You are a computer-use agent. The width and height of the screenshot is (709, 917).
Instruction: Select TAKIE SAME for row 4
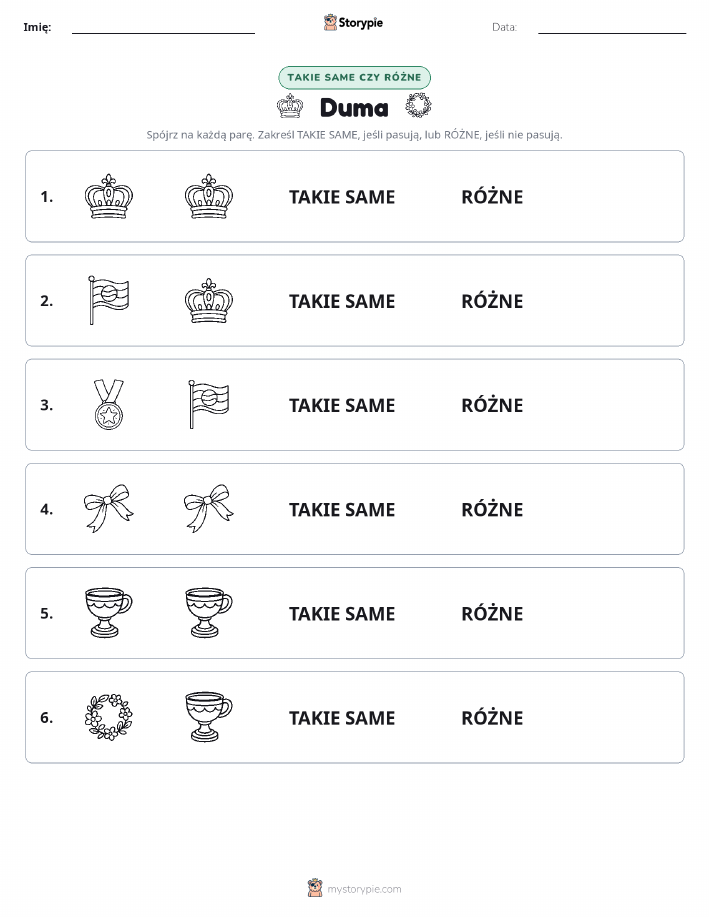[x=342, y=509]
